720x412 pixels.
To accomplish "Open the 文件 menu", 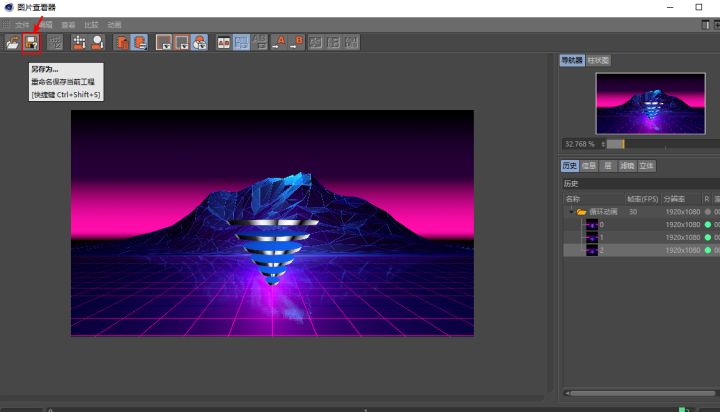I will (22, 24).
